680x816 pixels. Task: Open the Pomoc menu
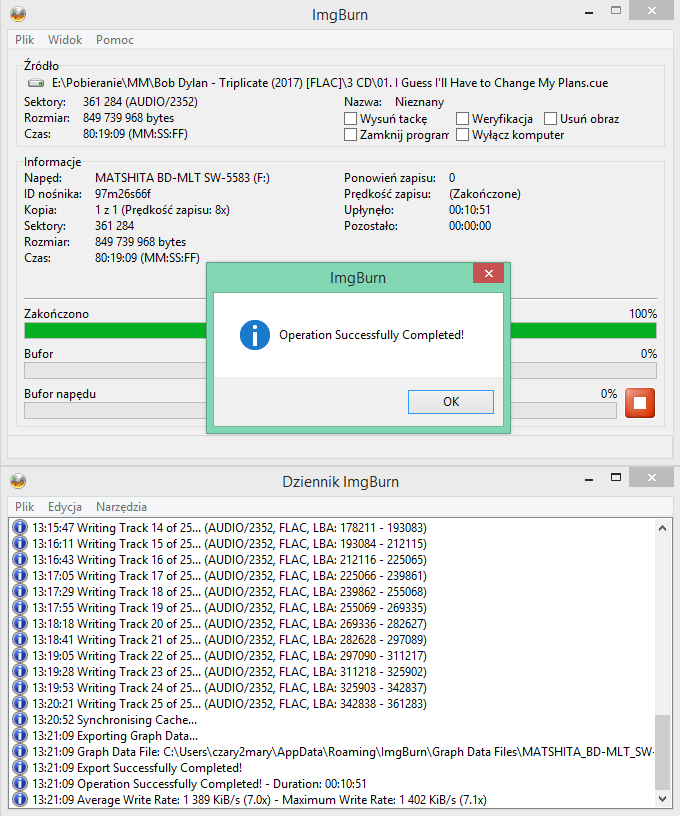(114, 40)
